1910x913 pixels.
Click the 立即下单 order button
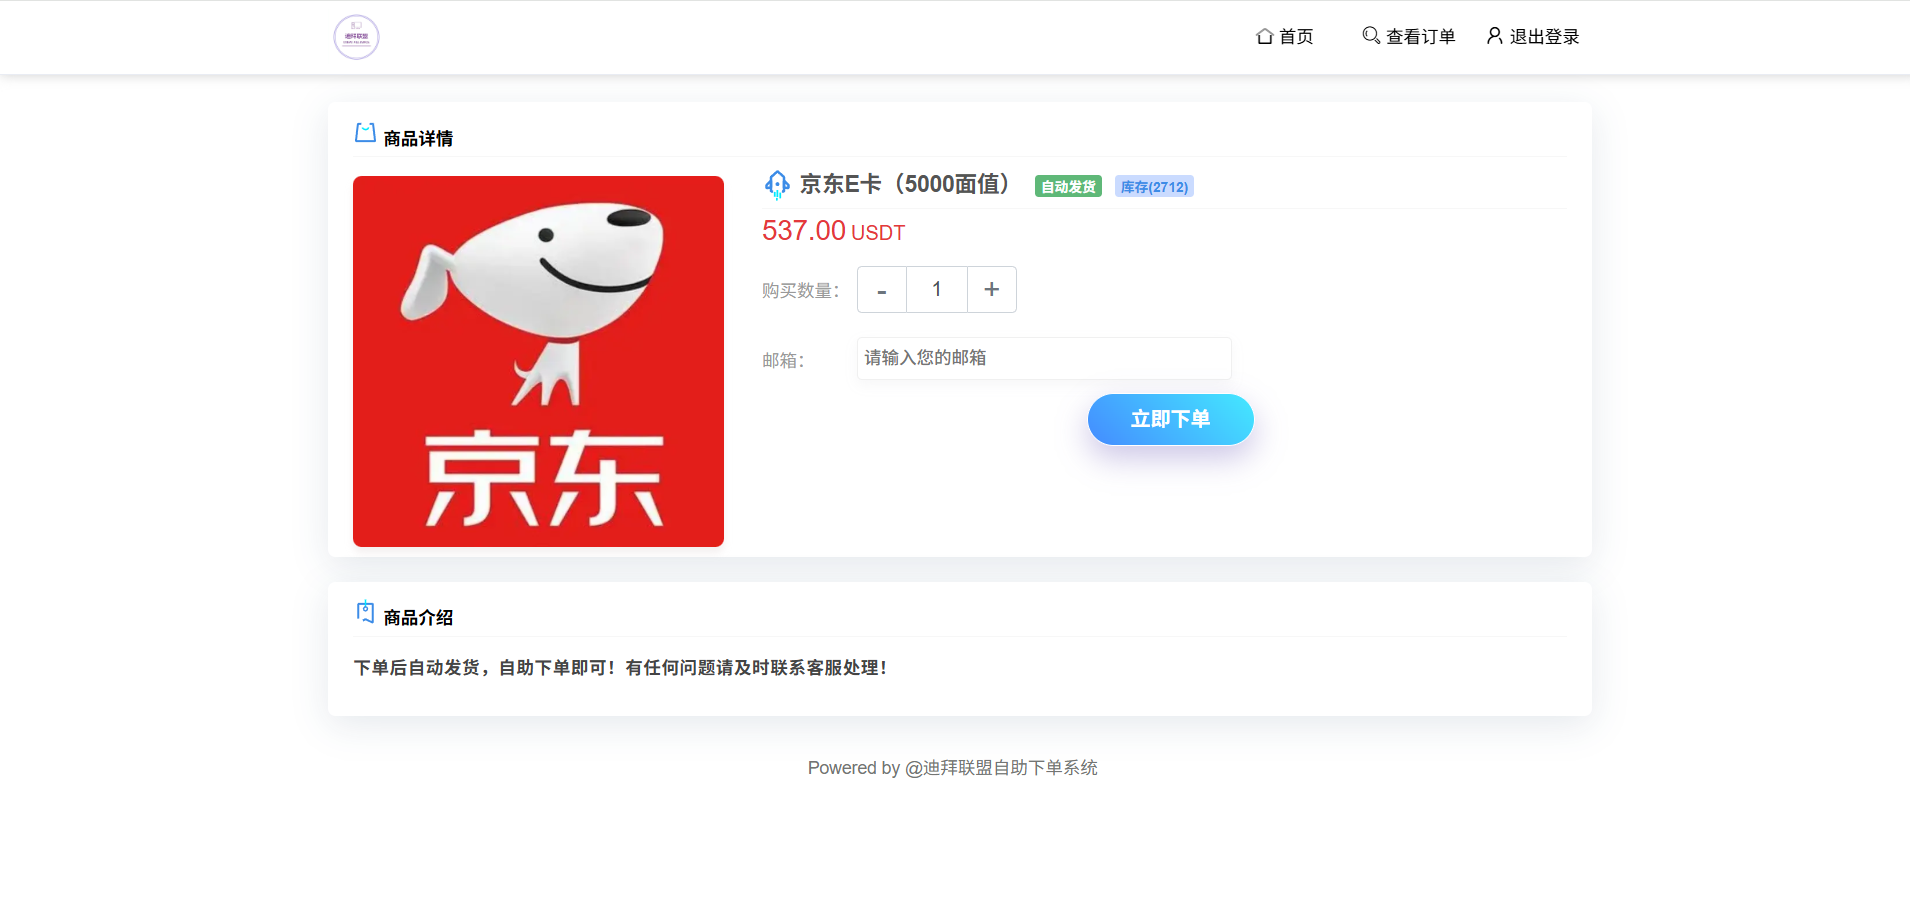point(1170,419)
